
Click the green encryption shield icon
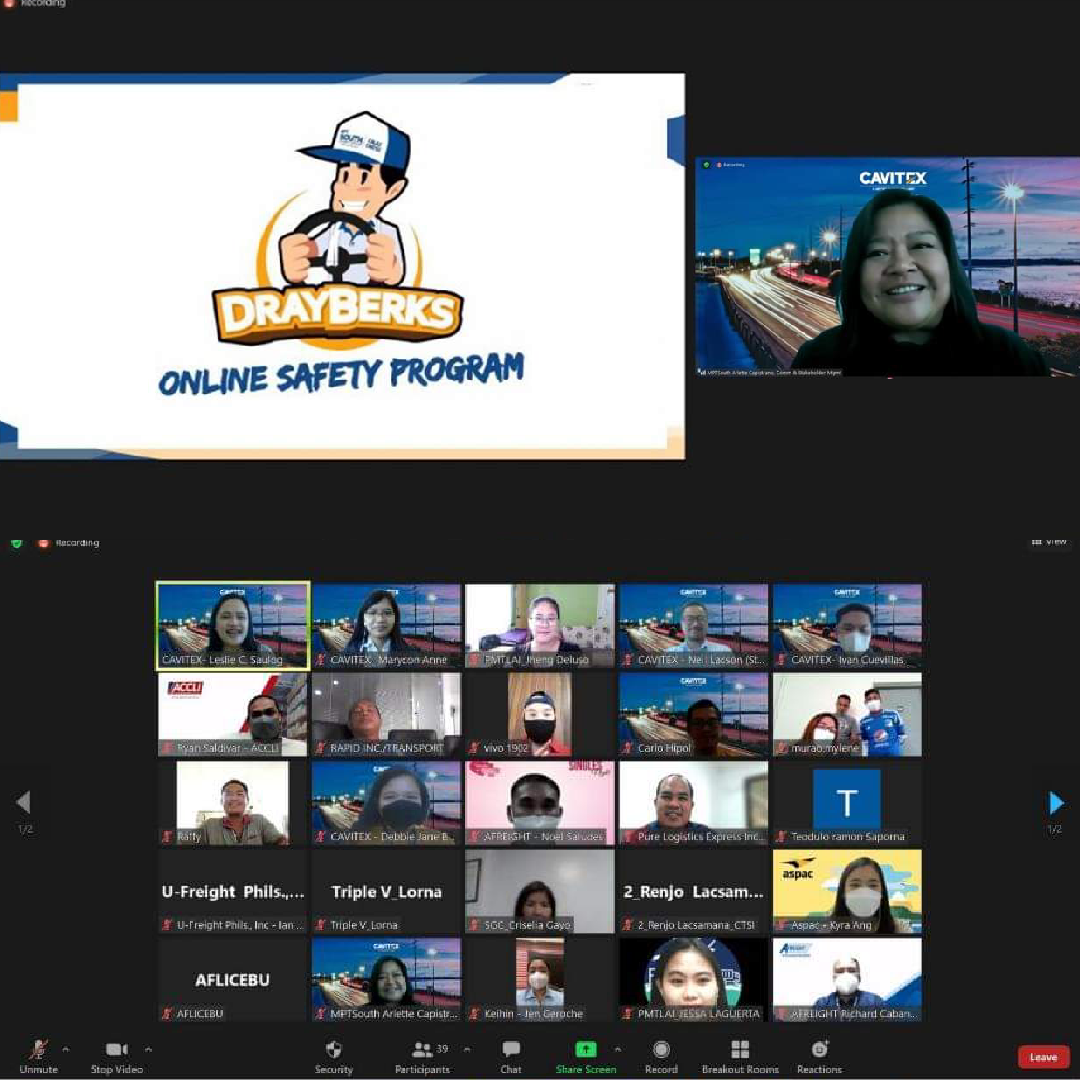[17, 543]
